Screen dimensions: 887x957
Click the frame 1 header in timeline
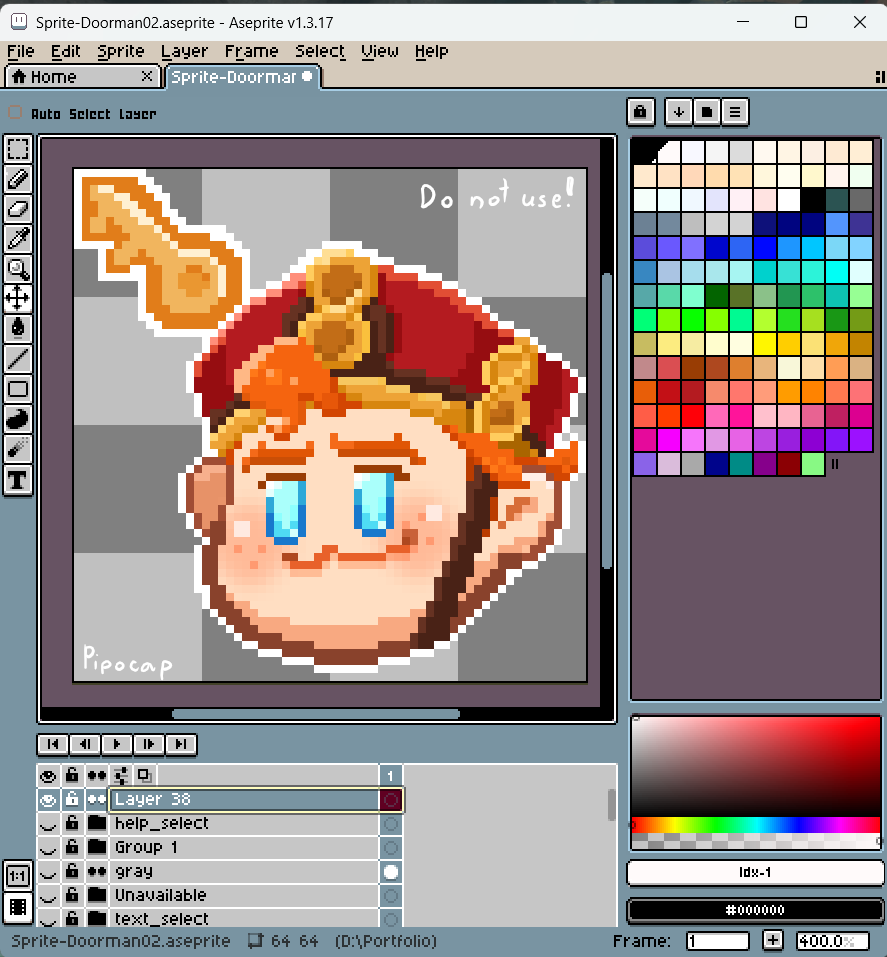(x=391, y=776)
